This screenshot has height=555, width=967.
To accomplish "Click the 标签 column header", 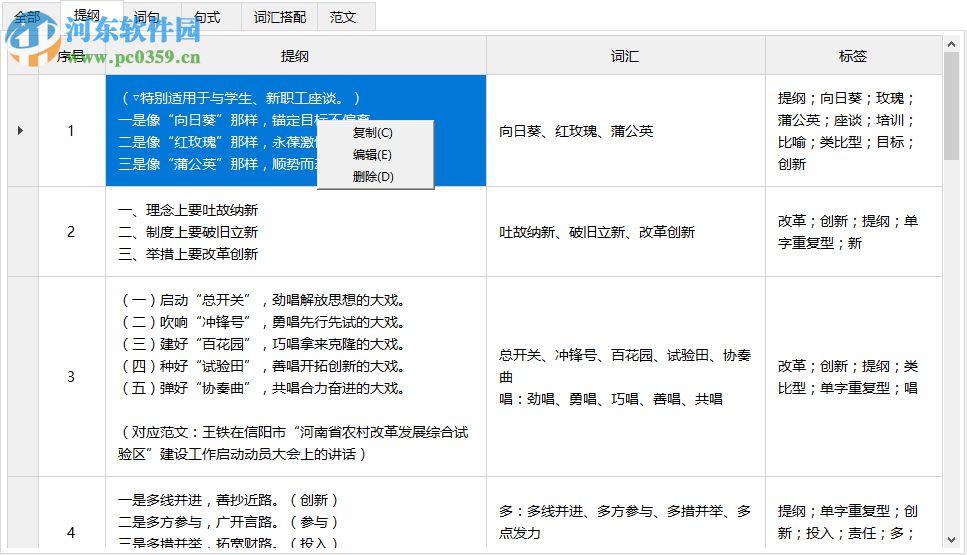I will click(x=854, y=56).
